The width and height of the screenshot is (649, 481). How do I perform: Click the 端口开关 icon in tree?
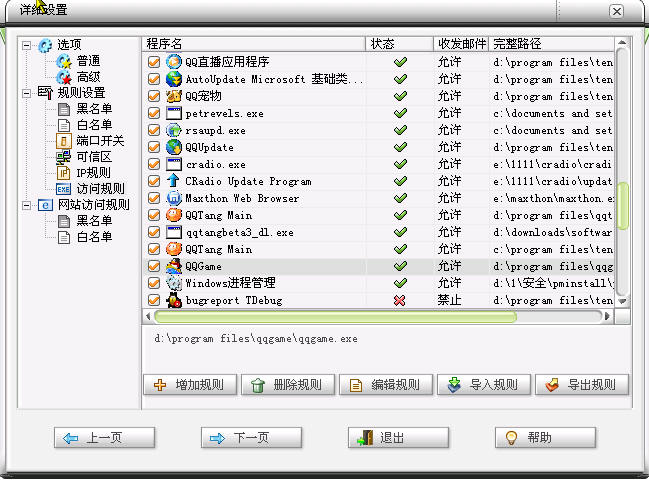pyautogui.click(x=64, y=141)
